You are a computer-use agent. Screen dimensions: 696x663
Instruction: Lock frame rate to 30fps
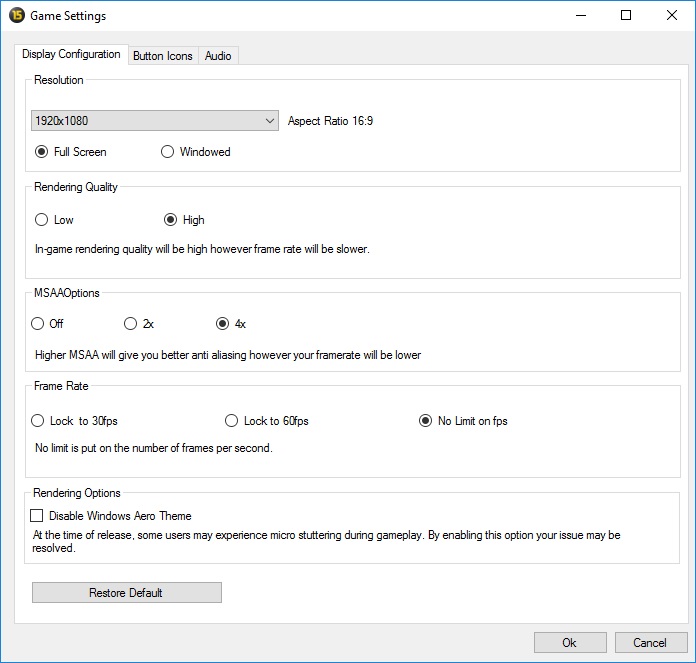coord(38,421)
